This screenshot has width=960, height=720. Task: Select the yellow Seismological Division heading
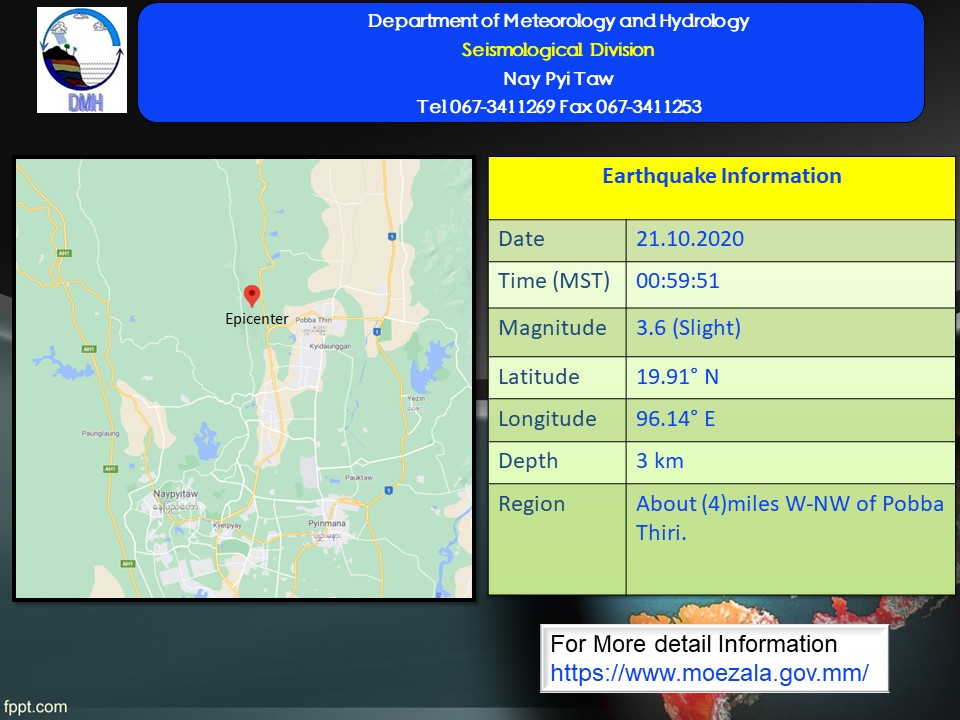[x=558, y=50]
